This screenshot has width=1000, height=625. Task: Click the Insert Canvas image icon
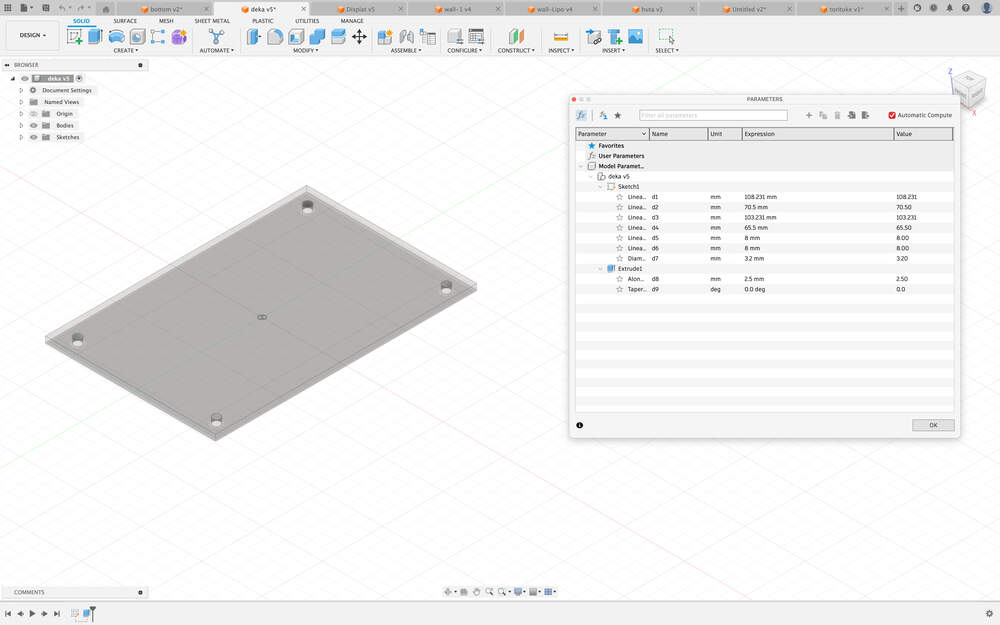point(635,36)
